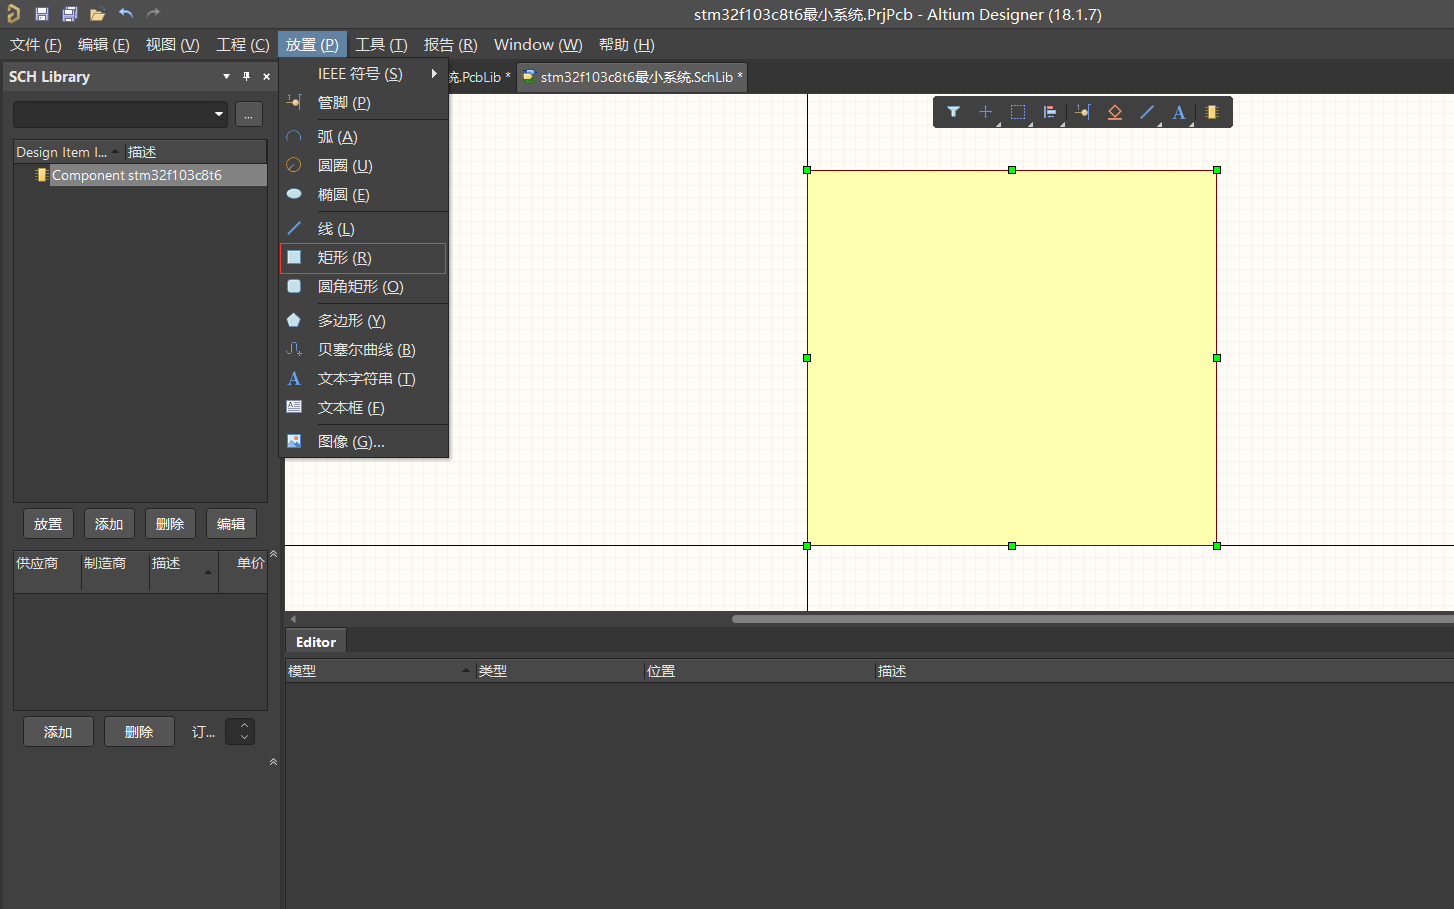
Task: Click the Selection Filter funnel icon
Action: click(x=954, y=112)
